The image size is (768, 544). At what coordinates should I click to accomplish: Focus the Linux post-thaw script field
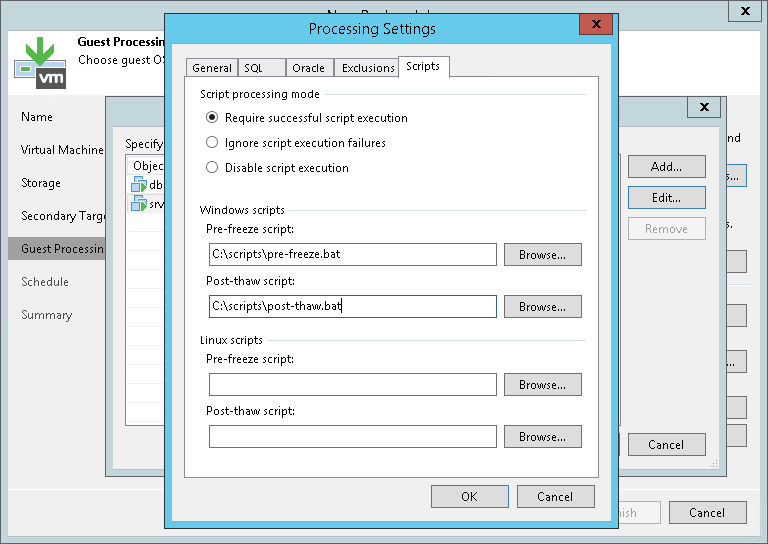(x=352, y=437)
